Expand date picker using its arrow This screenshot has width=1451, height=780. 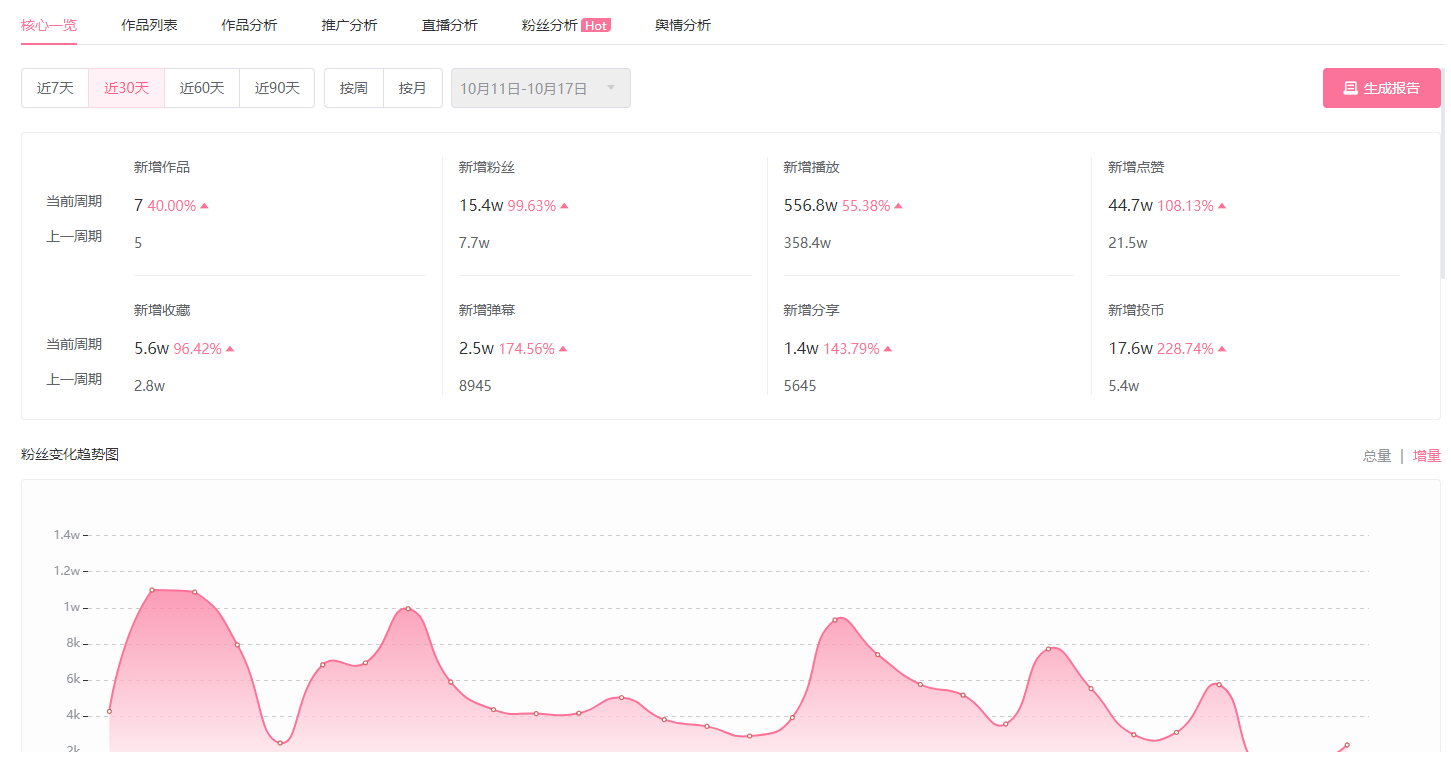click(x=611, y=88)
